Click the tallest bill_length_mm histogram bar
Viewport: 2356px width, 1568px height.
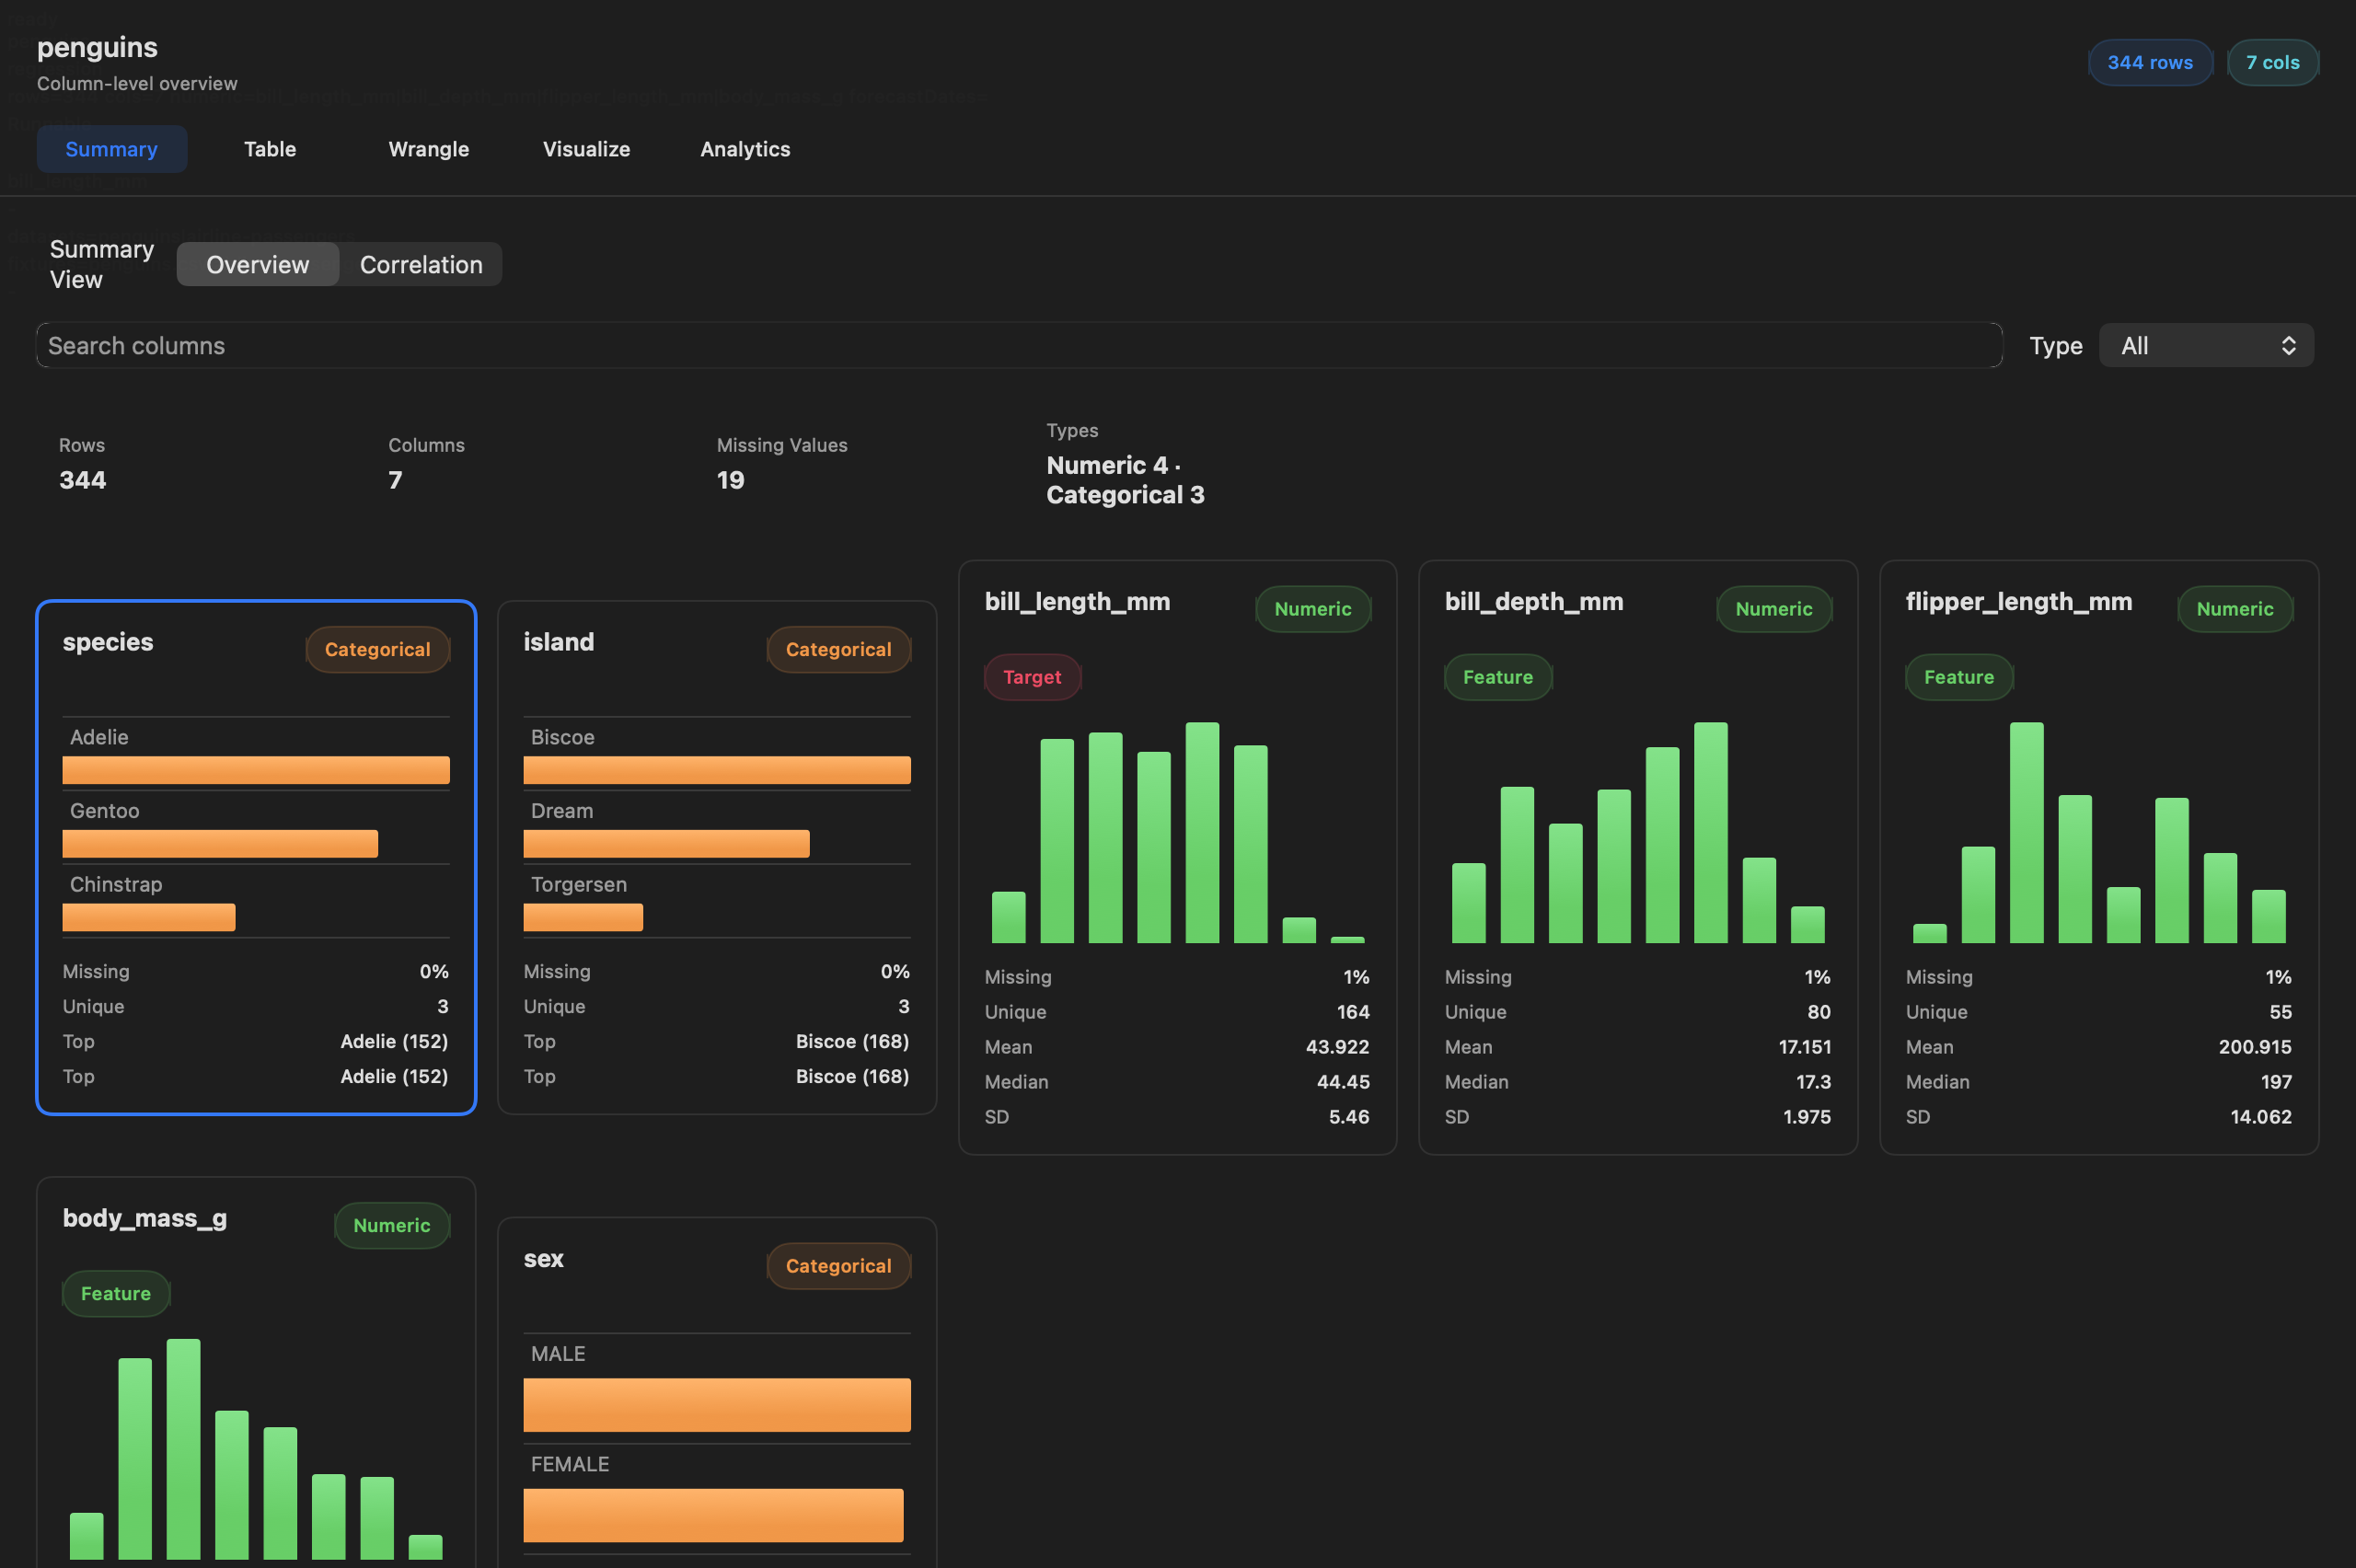pyautogui.click(x=1202, y=832)
